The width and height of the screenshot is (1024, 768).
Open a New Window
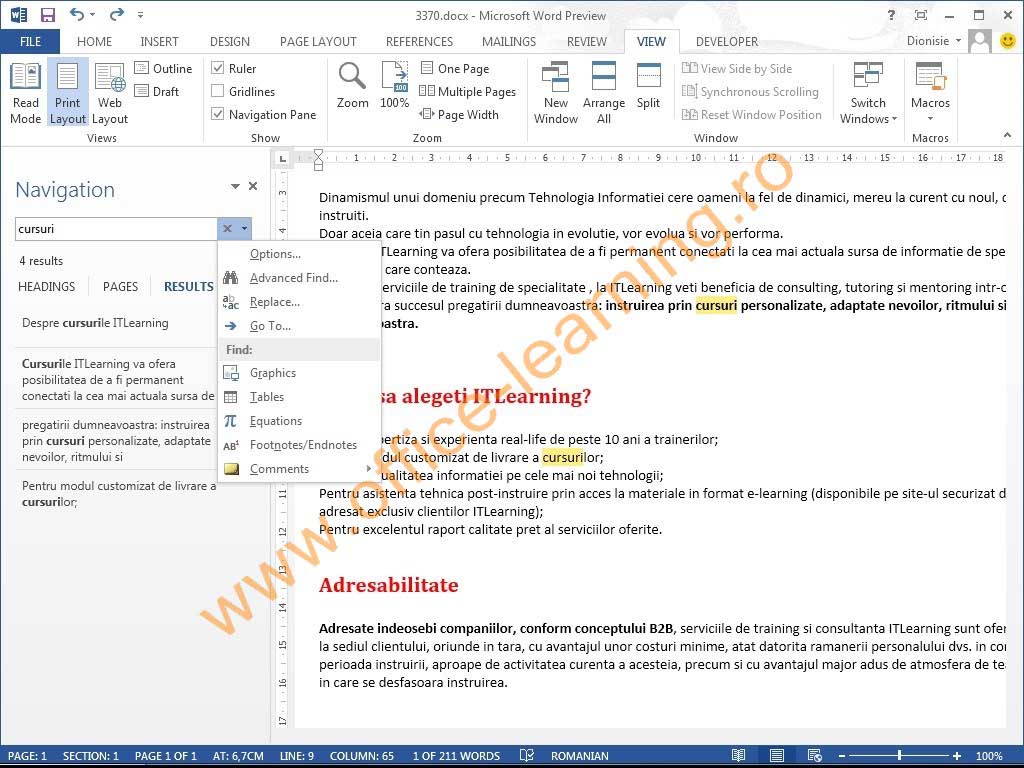pos(556,93)
